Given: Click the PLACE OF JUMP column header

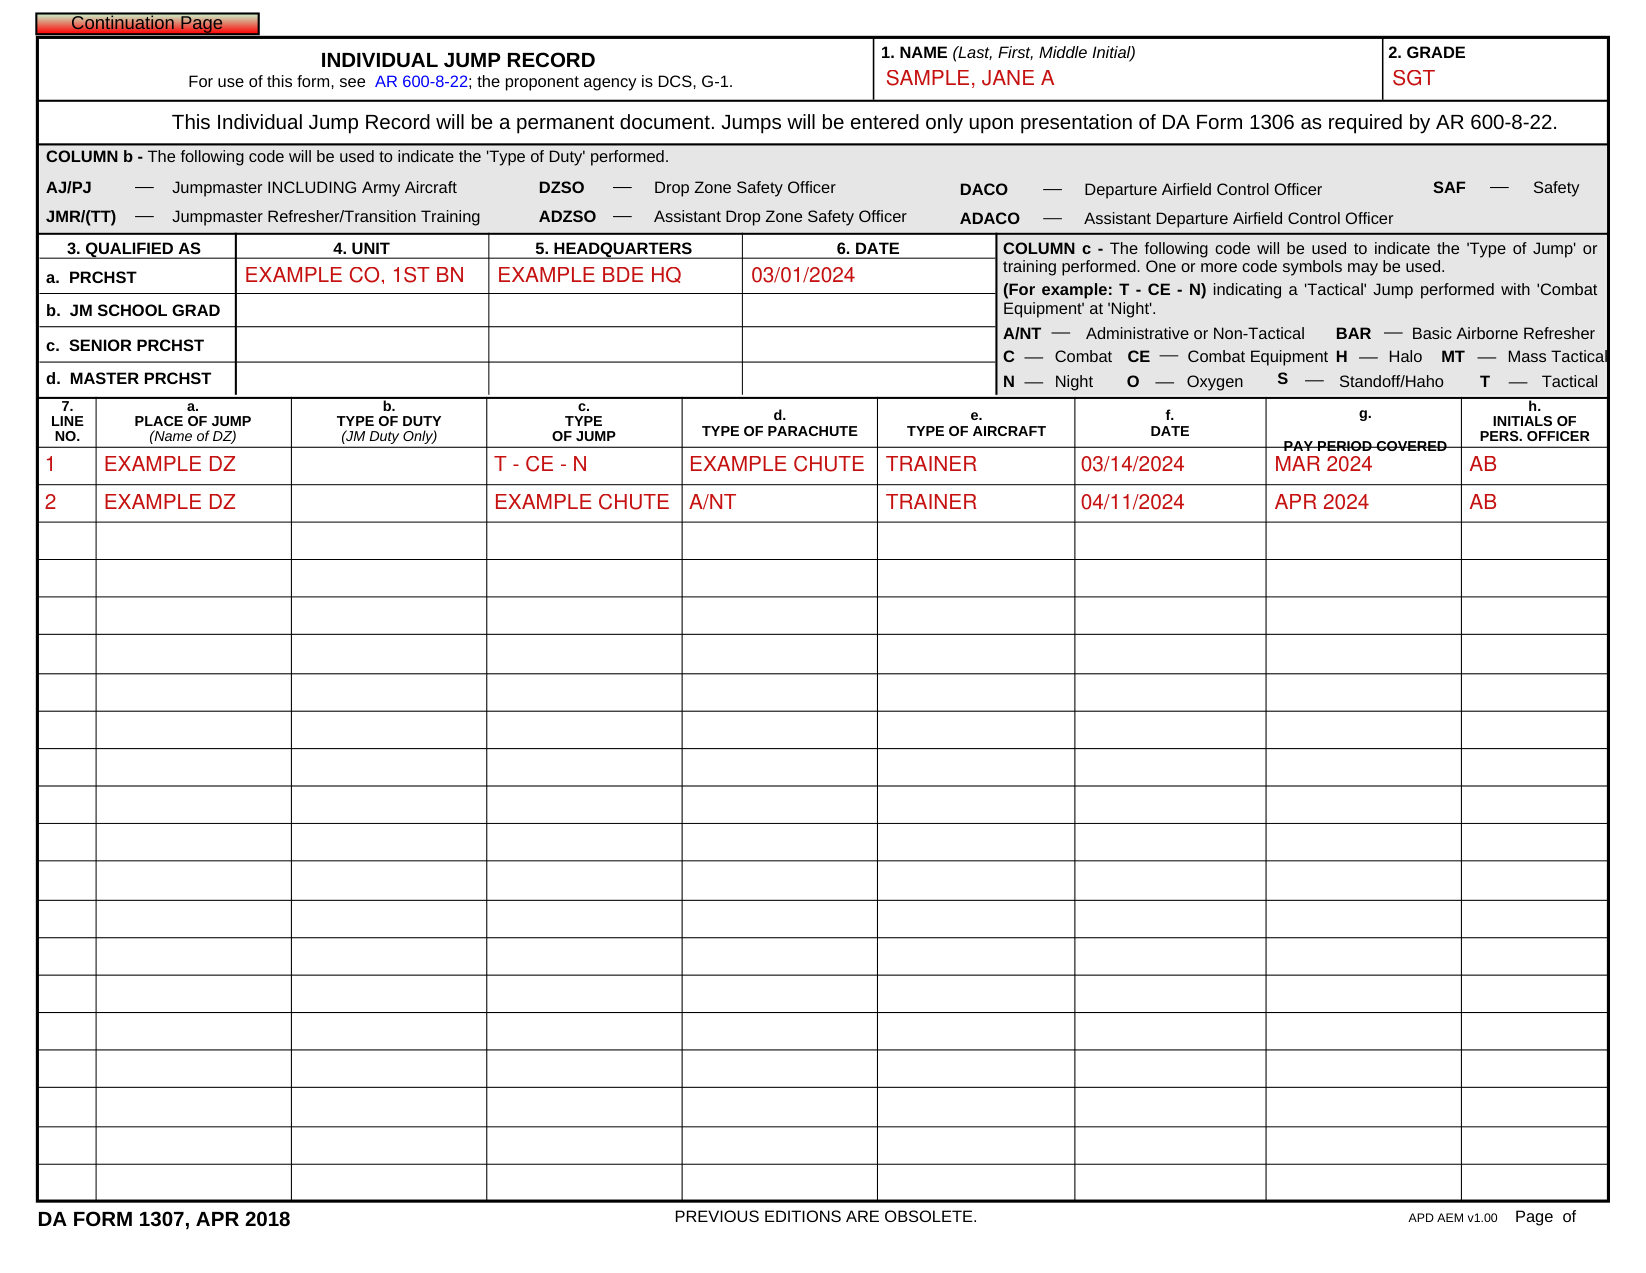Looking at the screenshot, I should (x=193, y=422).
